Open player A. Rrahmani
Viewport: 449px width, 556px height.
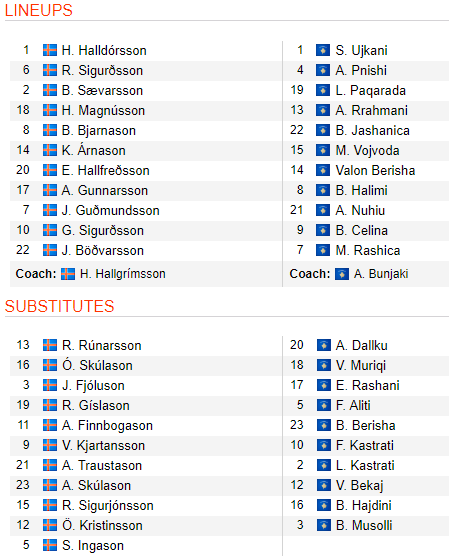point(371,110)
